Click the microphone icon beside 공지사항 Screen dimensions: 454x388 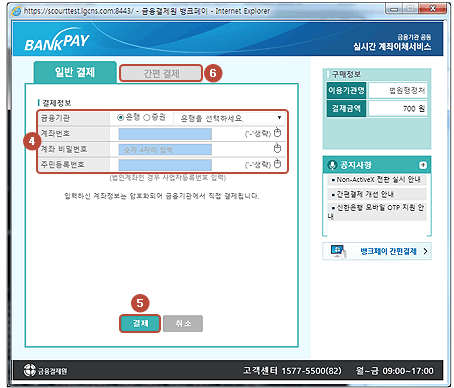[332, 165]
